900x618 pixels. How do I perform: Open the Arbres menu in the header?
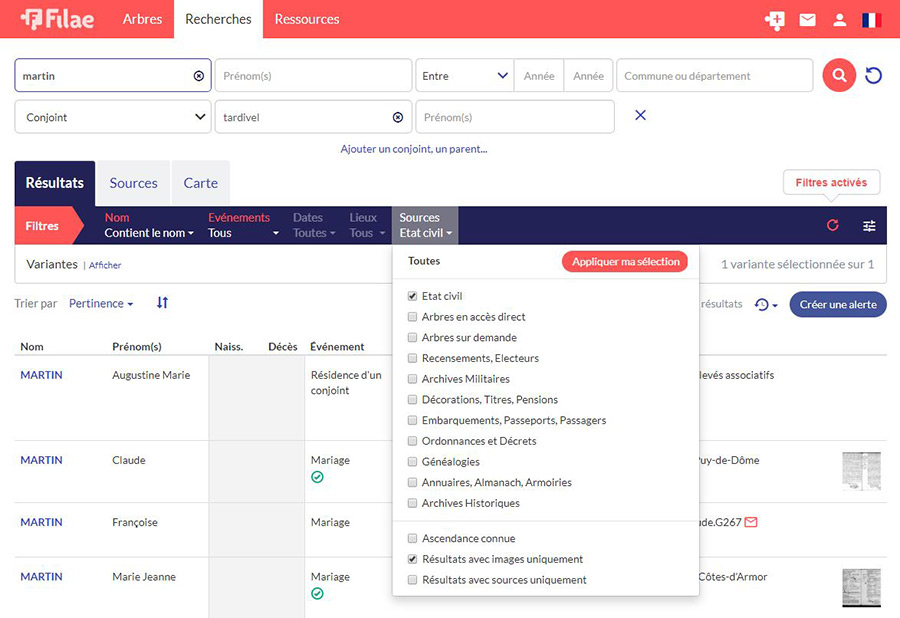click(142, 19)
